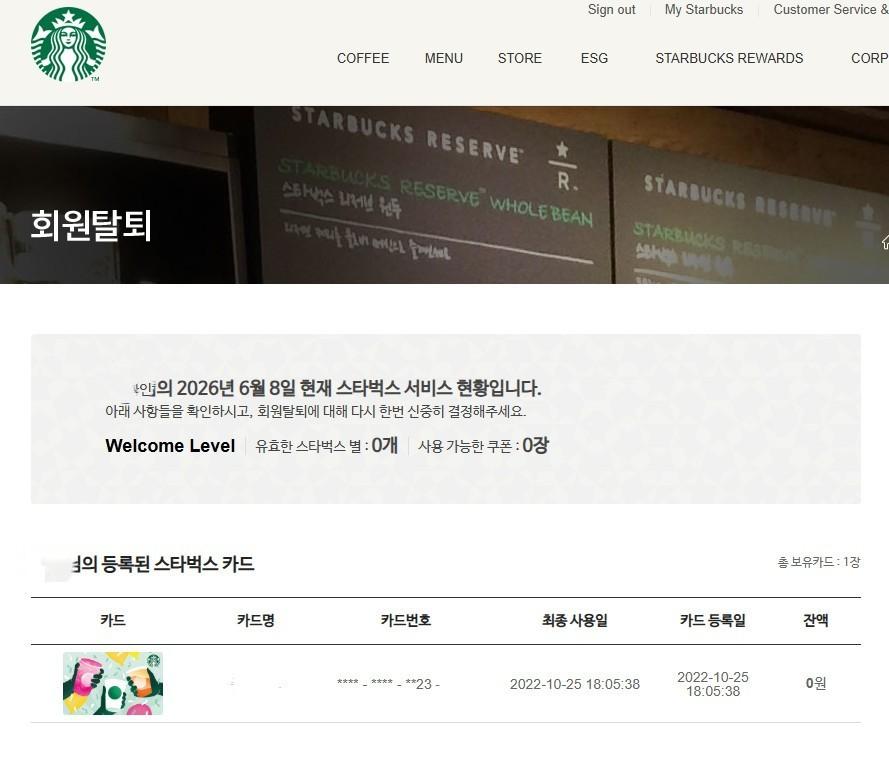Open the MENU navigation item
The width and height of the screenshot is (889, 768).
pos(444,58)
